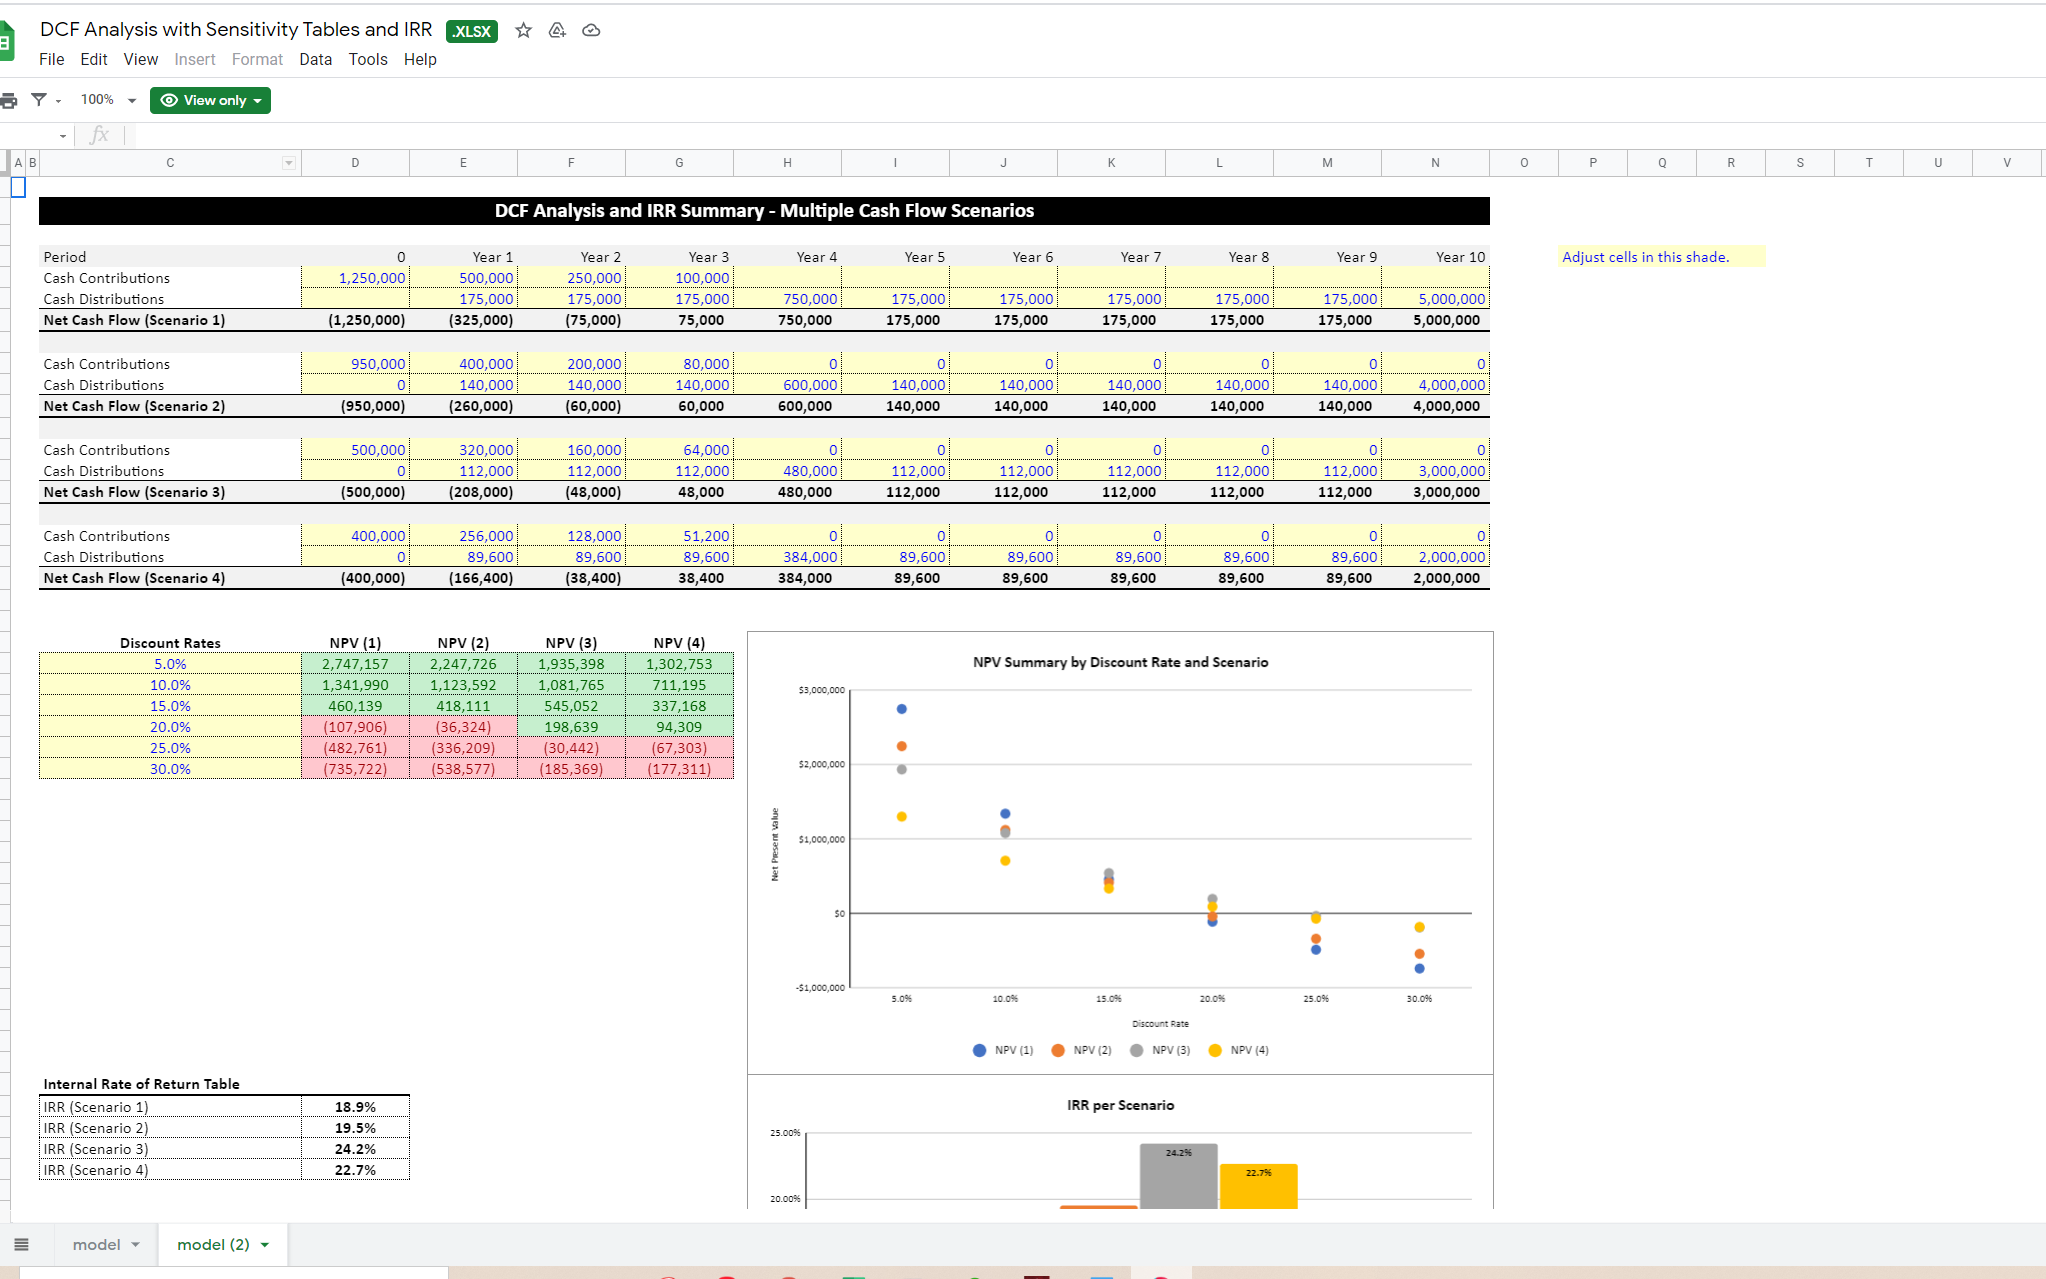This screenshot has height=1279, width=2046.
Task: Open the Data menu
Action: click(315, 59)
